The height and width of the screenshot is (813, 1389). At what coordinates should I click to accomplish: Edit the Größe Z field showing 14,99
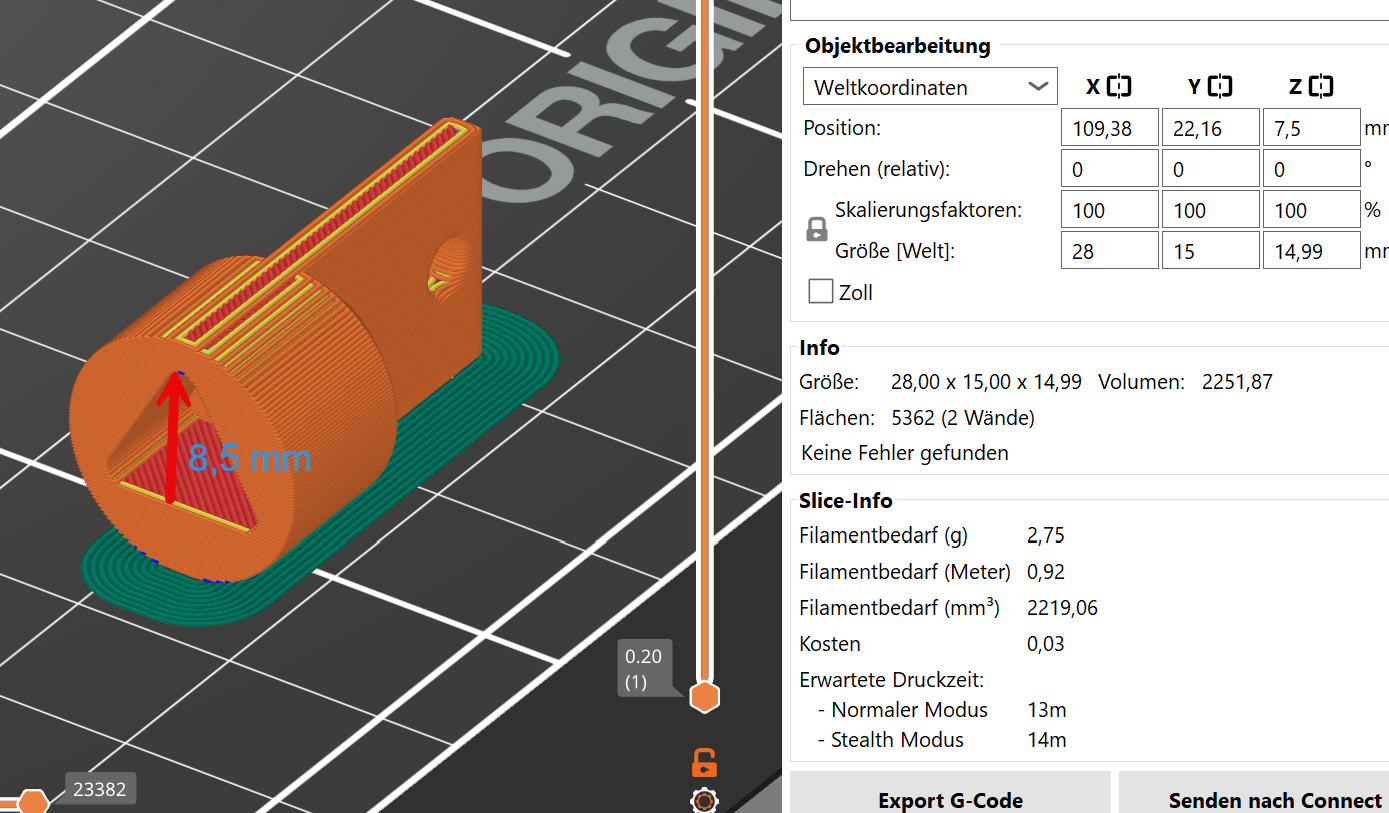(x=1312, y=251)
